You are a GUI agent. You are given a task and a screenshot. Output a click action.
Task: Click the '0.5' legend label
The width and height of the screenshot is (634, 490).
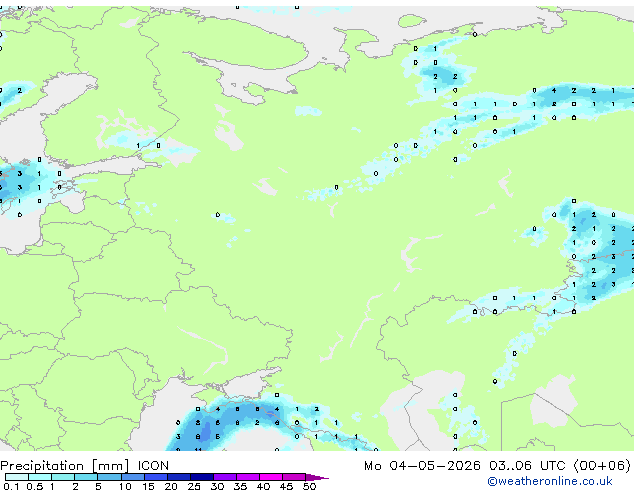pos(34,486)
